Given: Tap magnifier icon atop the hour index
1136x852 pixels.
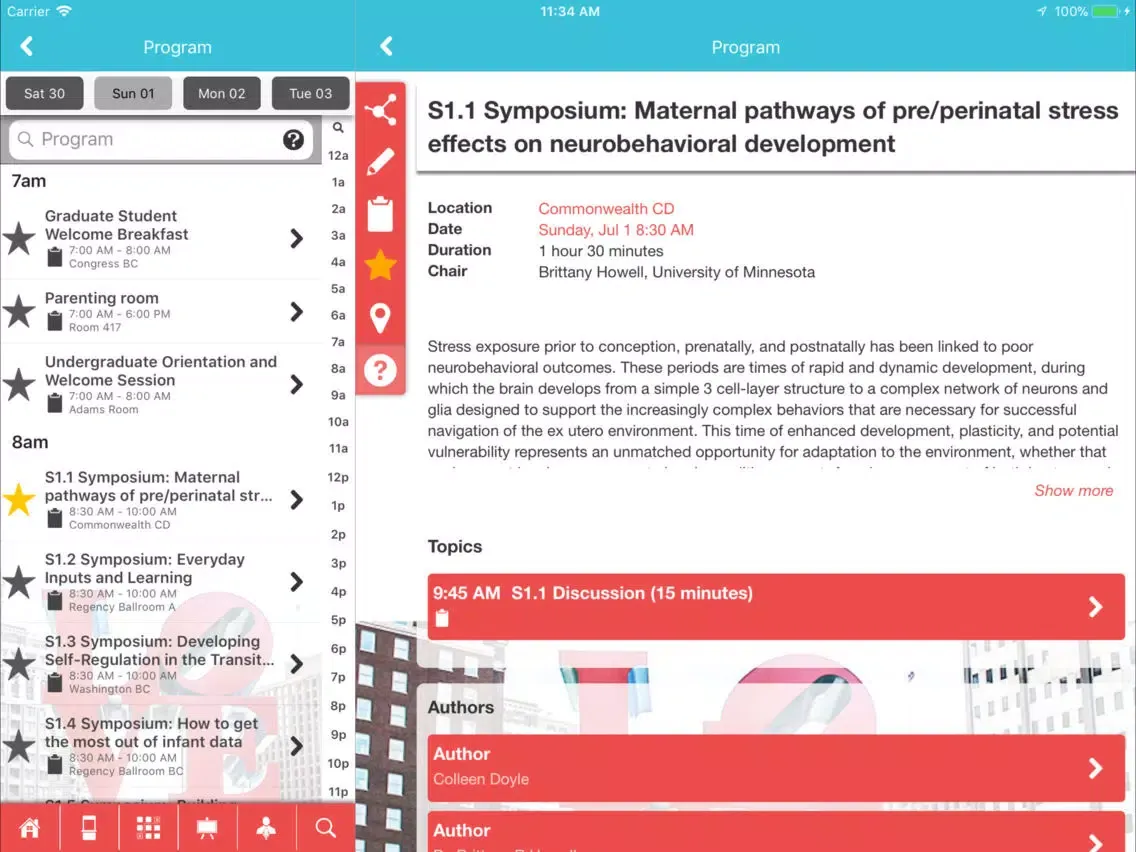Looking at the screenshot, I should point(338,128).
